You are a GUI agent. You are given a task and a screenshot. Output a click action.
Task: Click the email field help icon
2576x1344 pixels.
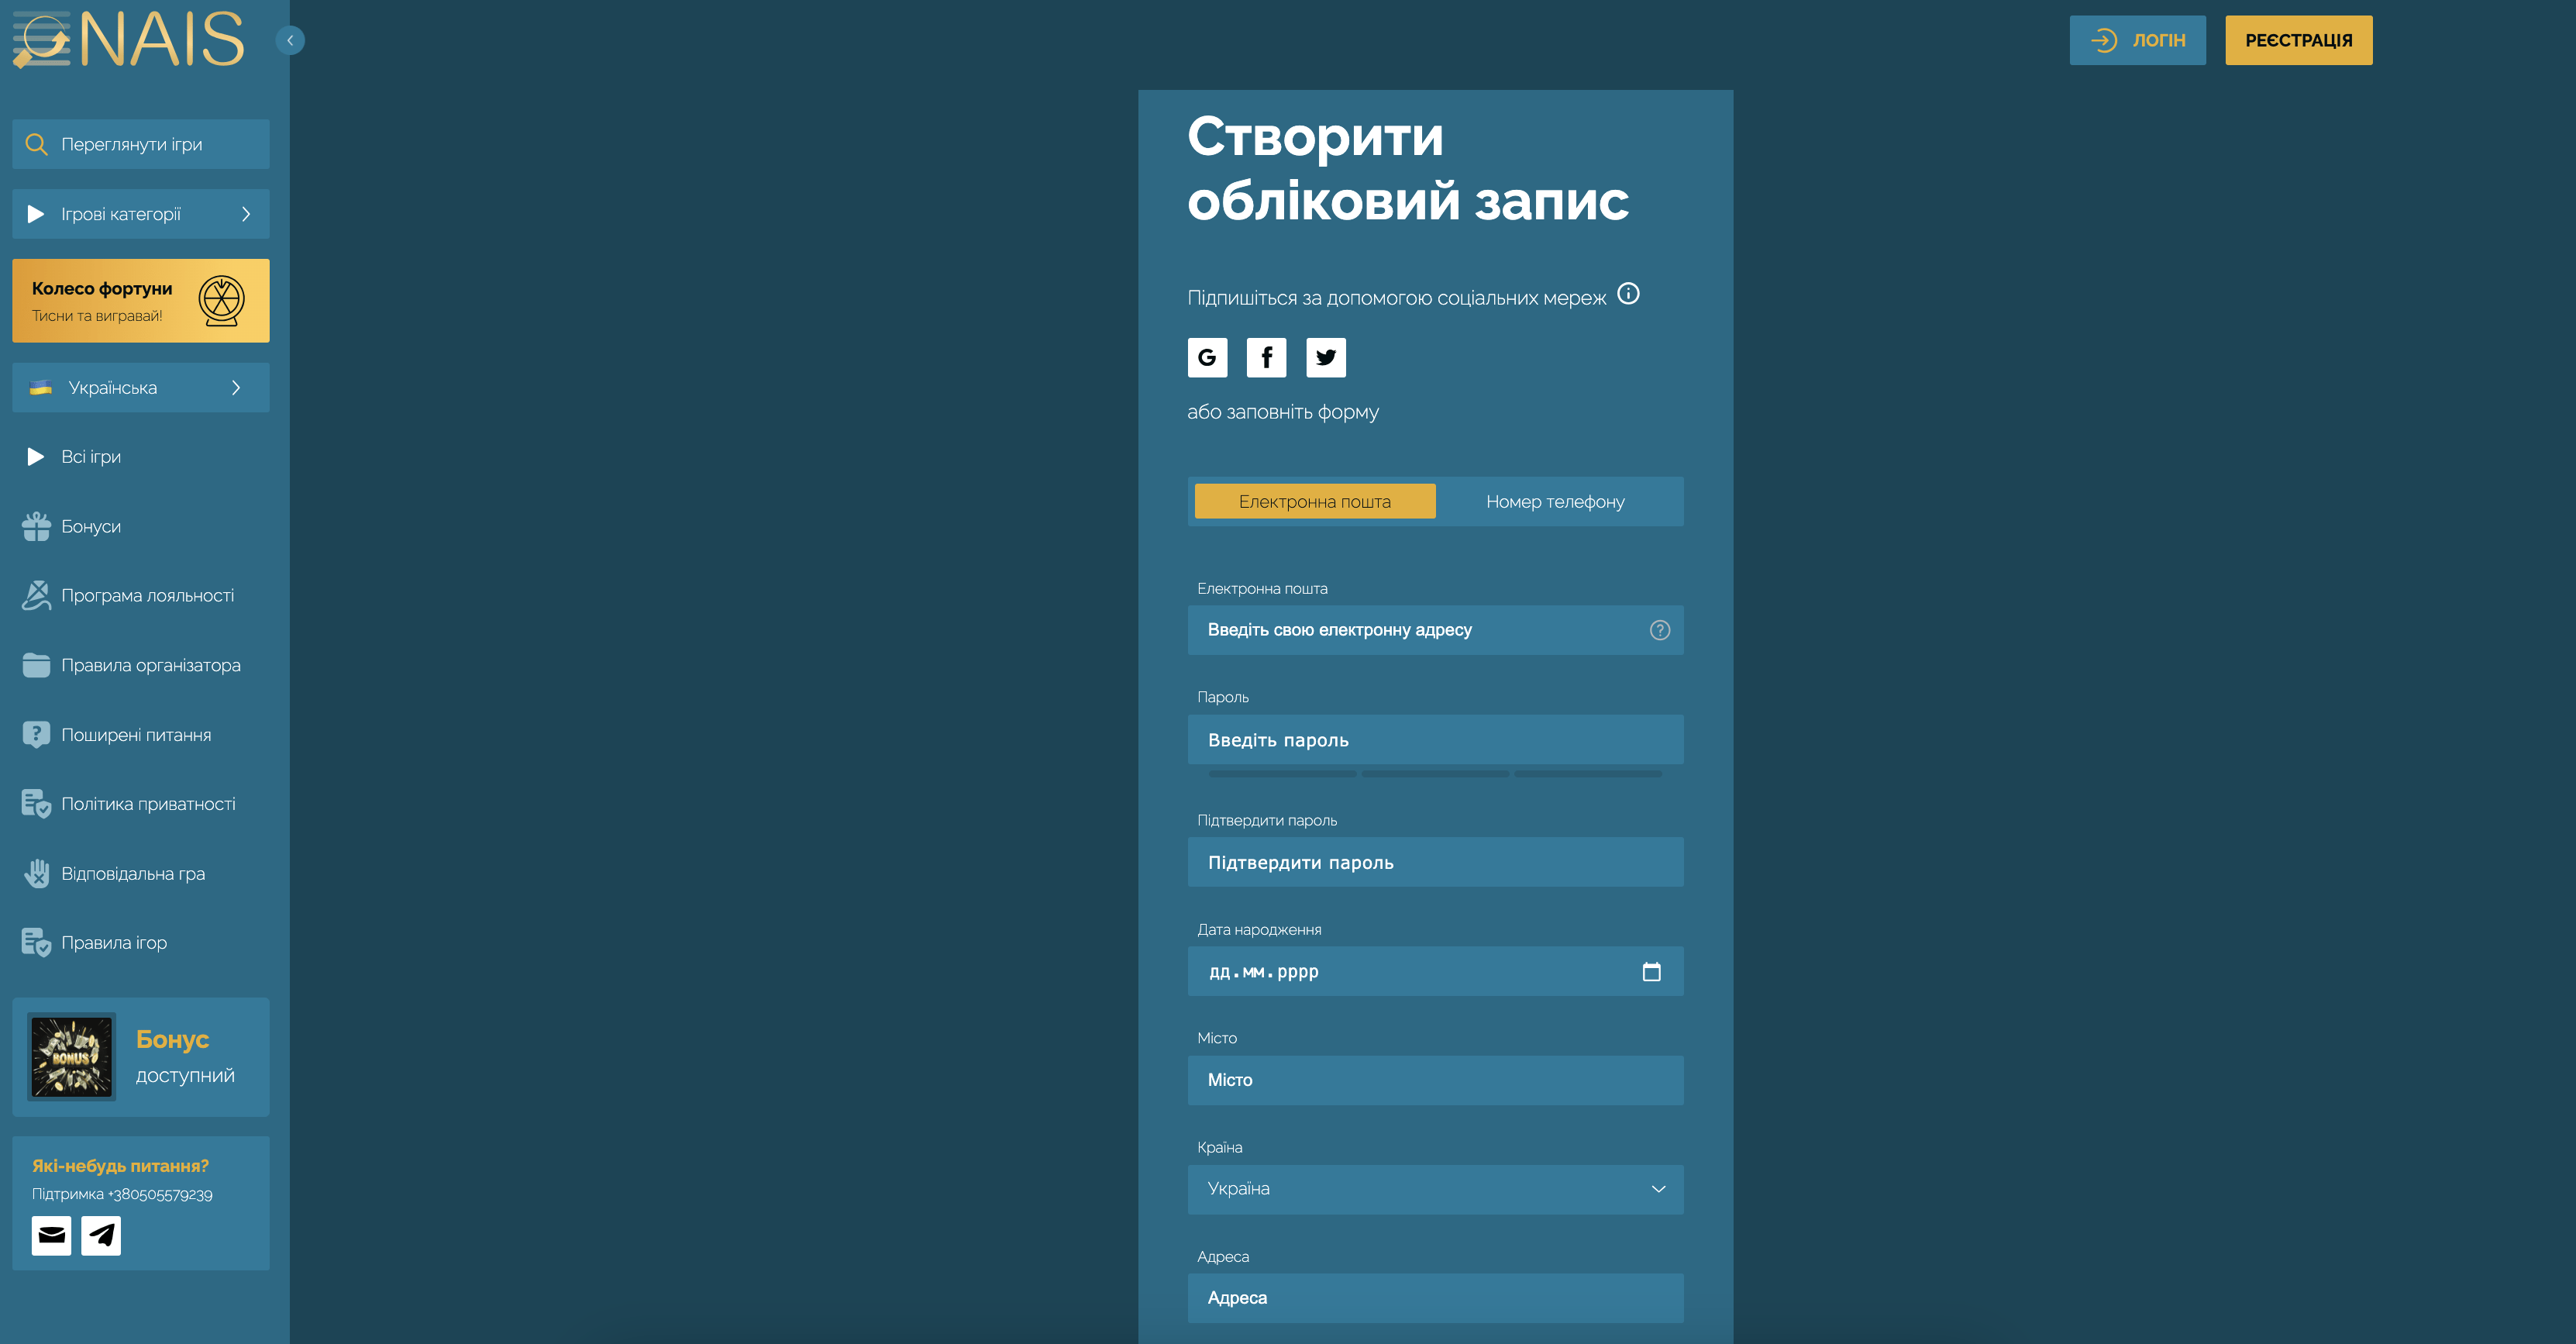(1659, 630)
